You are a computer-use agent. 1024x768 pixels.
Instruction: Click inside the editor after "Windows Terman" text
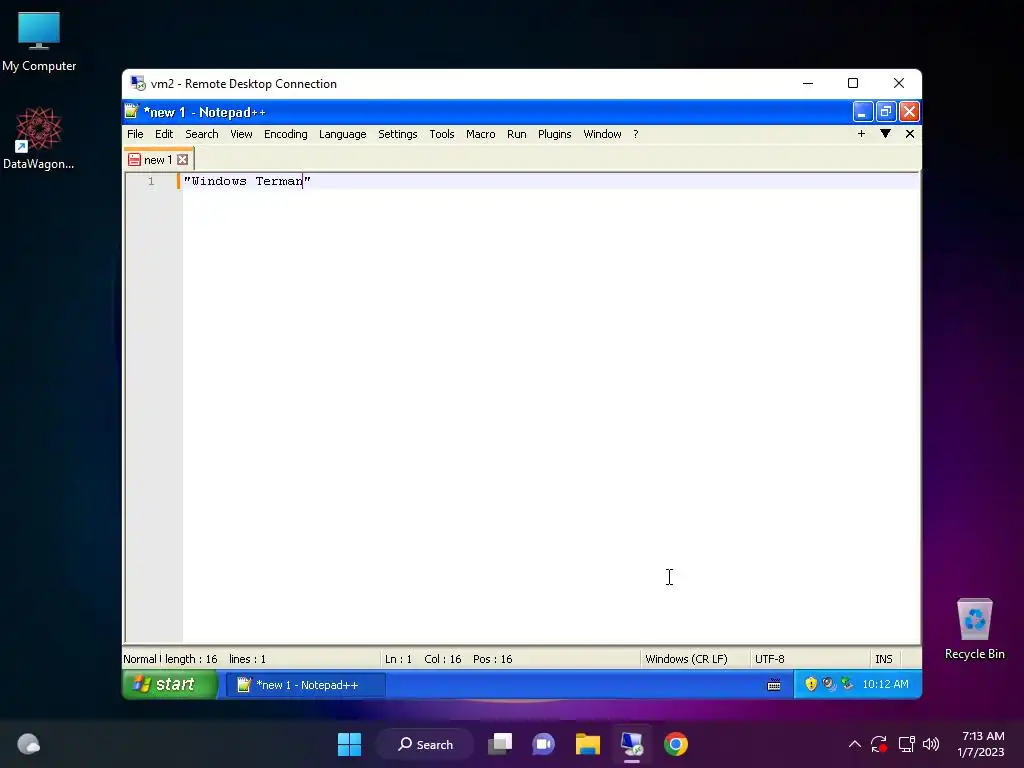pyautogui.click(x=304, y=182)
